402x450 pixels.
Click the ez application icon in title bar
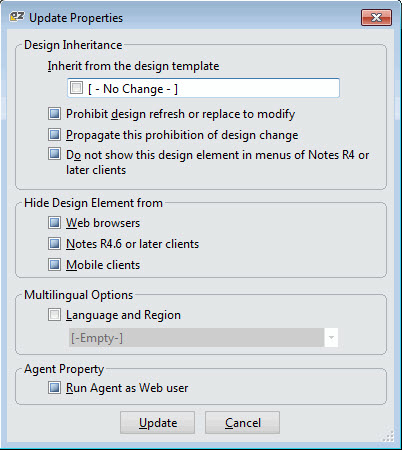tap(17, 17)
